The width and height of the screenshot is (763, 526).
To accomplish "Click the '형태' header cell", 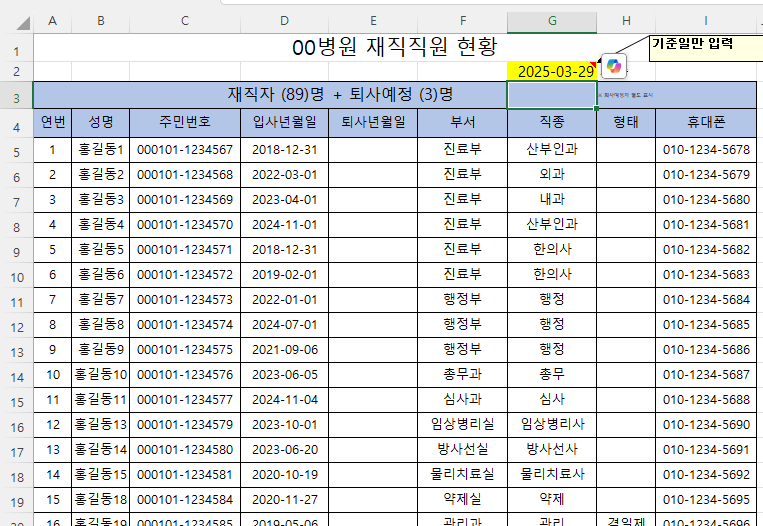I will (x=626, y=123).
